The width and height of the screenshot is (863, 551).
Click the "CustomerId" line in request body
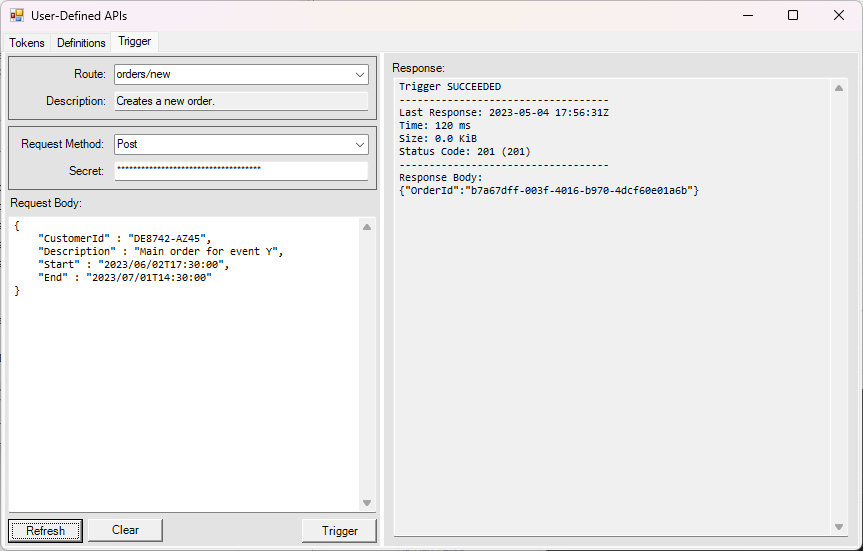(x=124, y=238)
